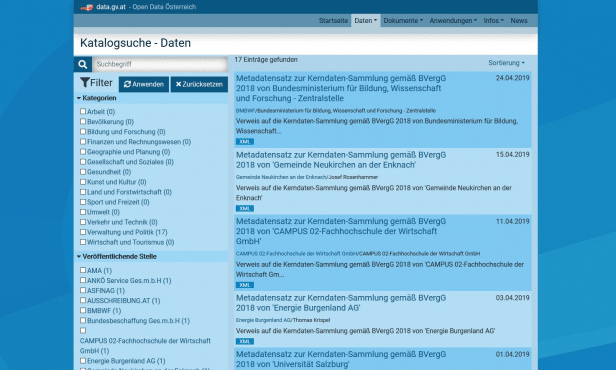Select AMA (1) publisher checkbox
The image size is (616, 370).
point(83,270)
